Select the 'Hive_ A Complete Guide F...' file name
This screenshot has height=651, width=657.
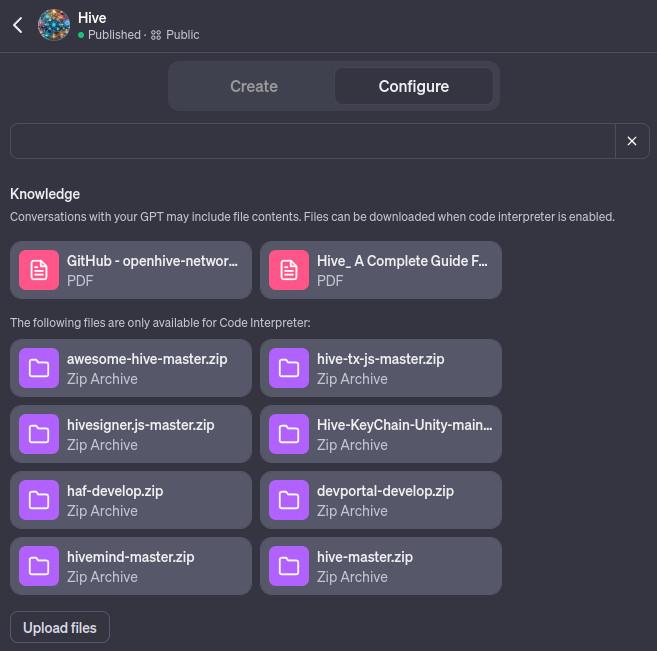[x=402, y=261]
